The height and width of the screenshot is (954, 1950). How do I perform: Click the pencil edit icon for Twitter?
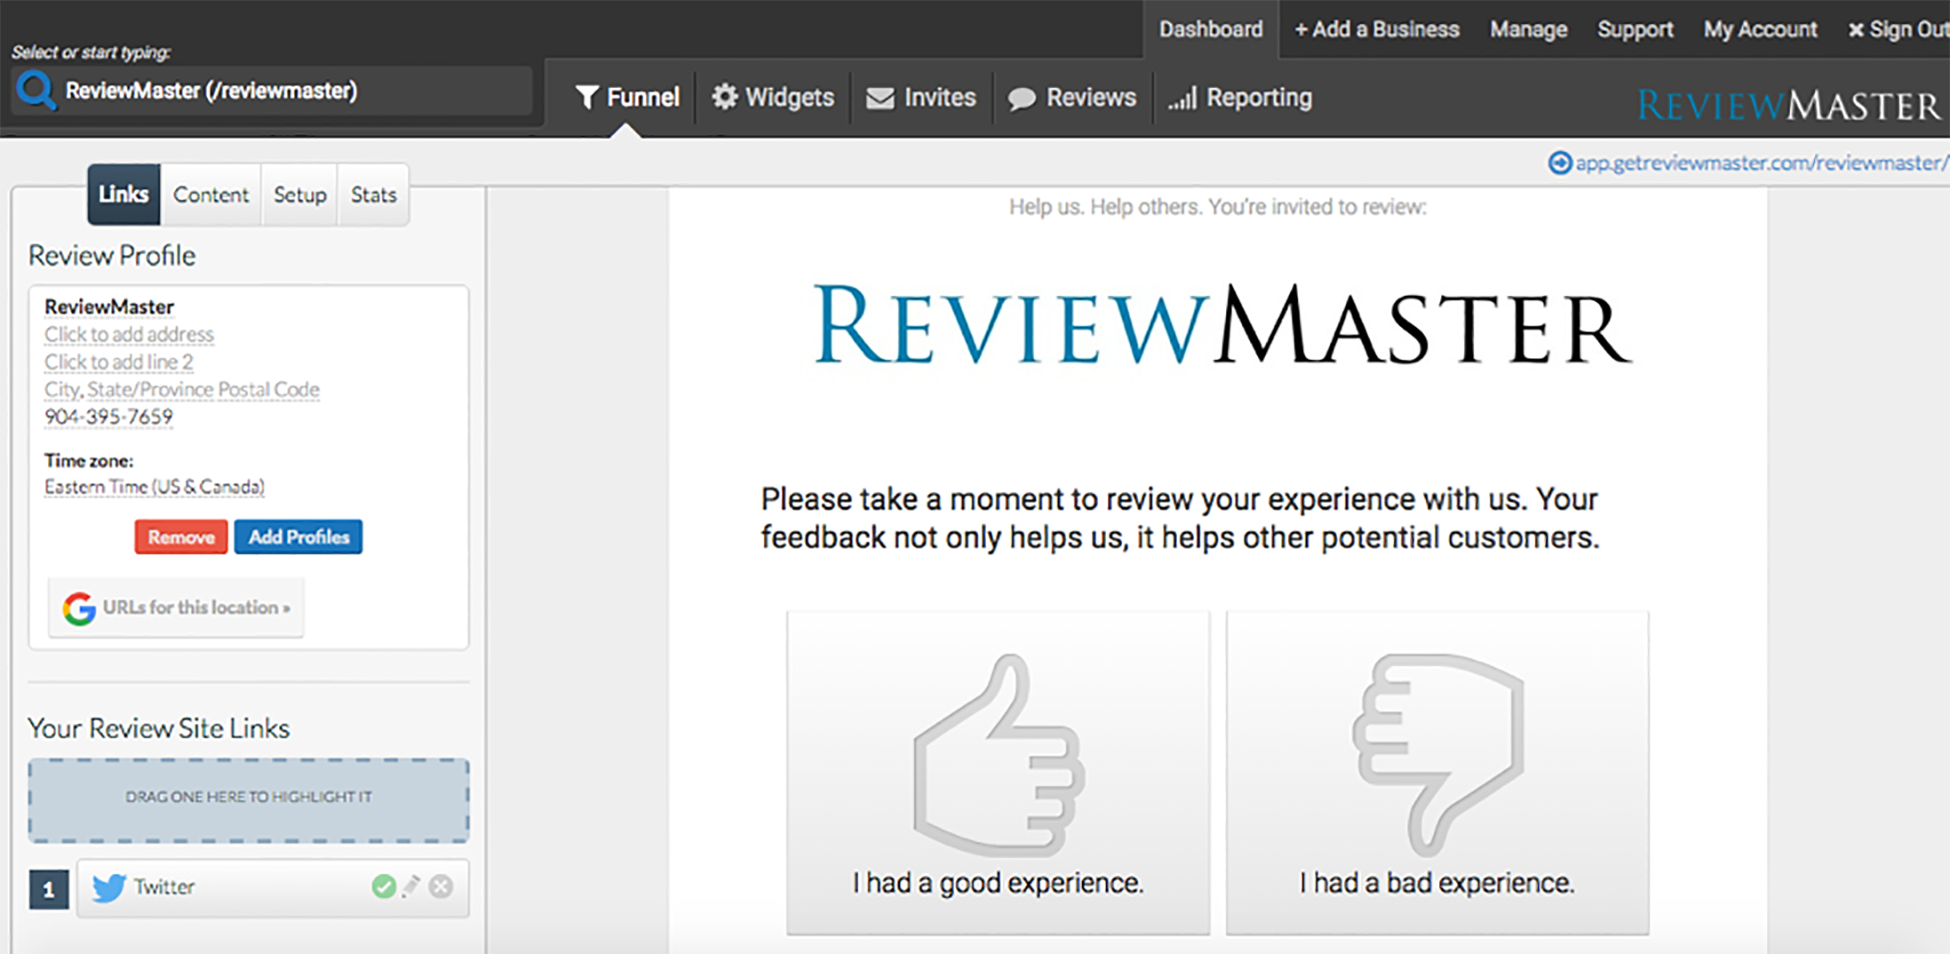coord(411,886)
